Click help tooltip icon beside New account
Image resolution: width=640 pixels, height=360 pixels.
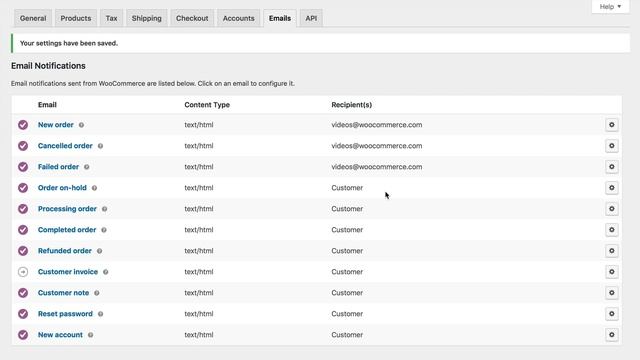[91, 335]
